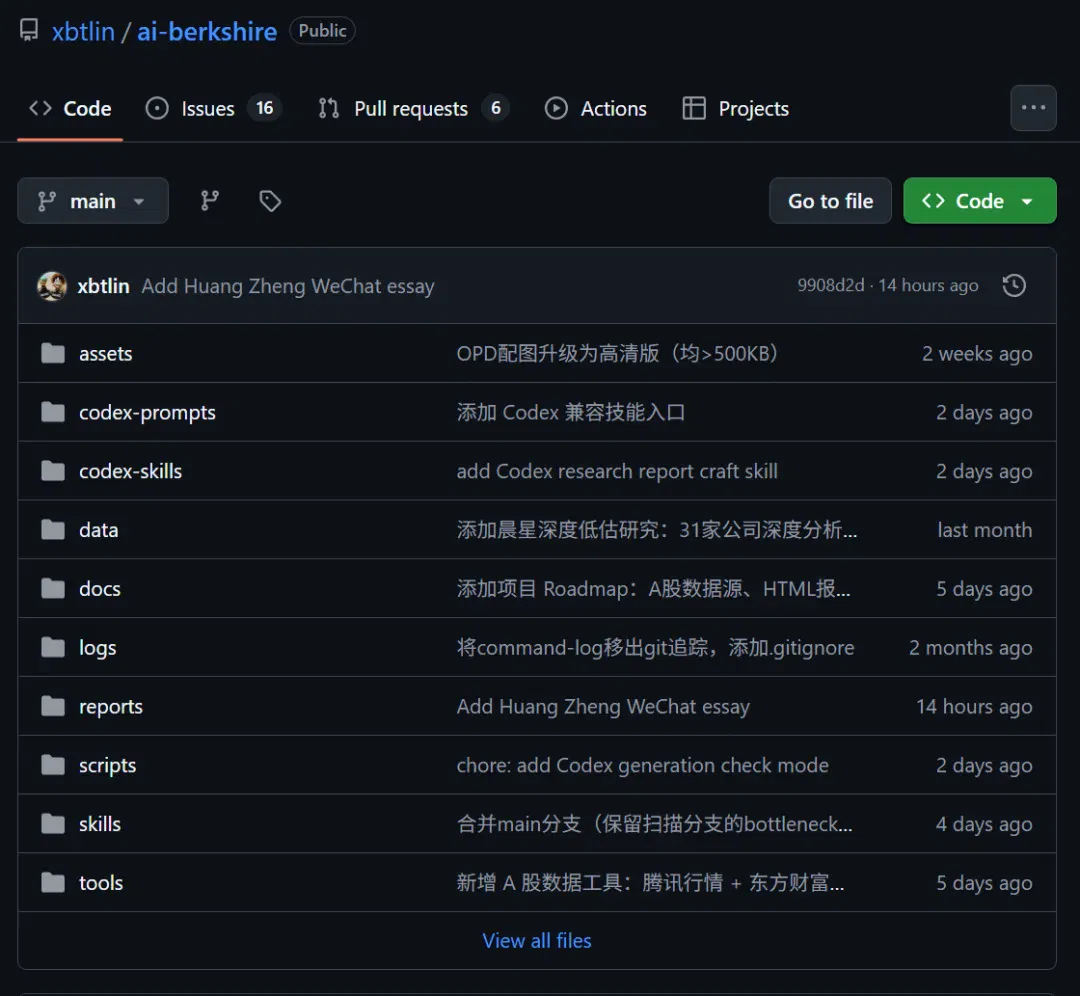Click the Pull requests count badge 6
Viewport: 1080px width, 996px height.
(x=495, y=108)
